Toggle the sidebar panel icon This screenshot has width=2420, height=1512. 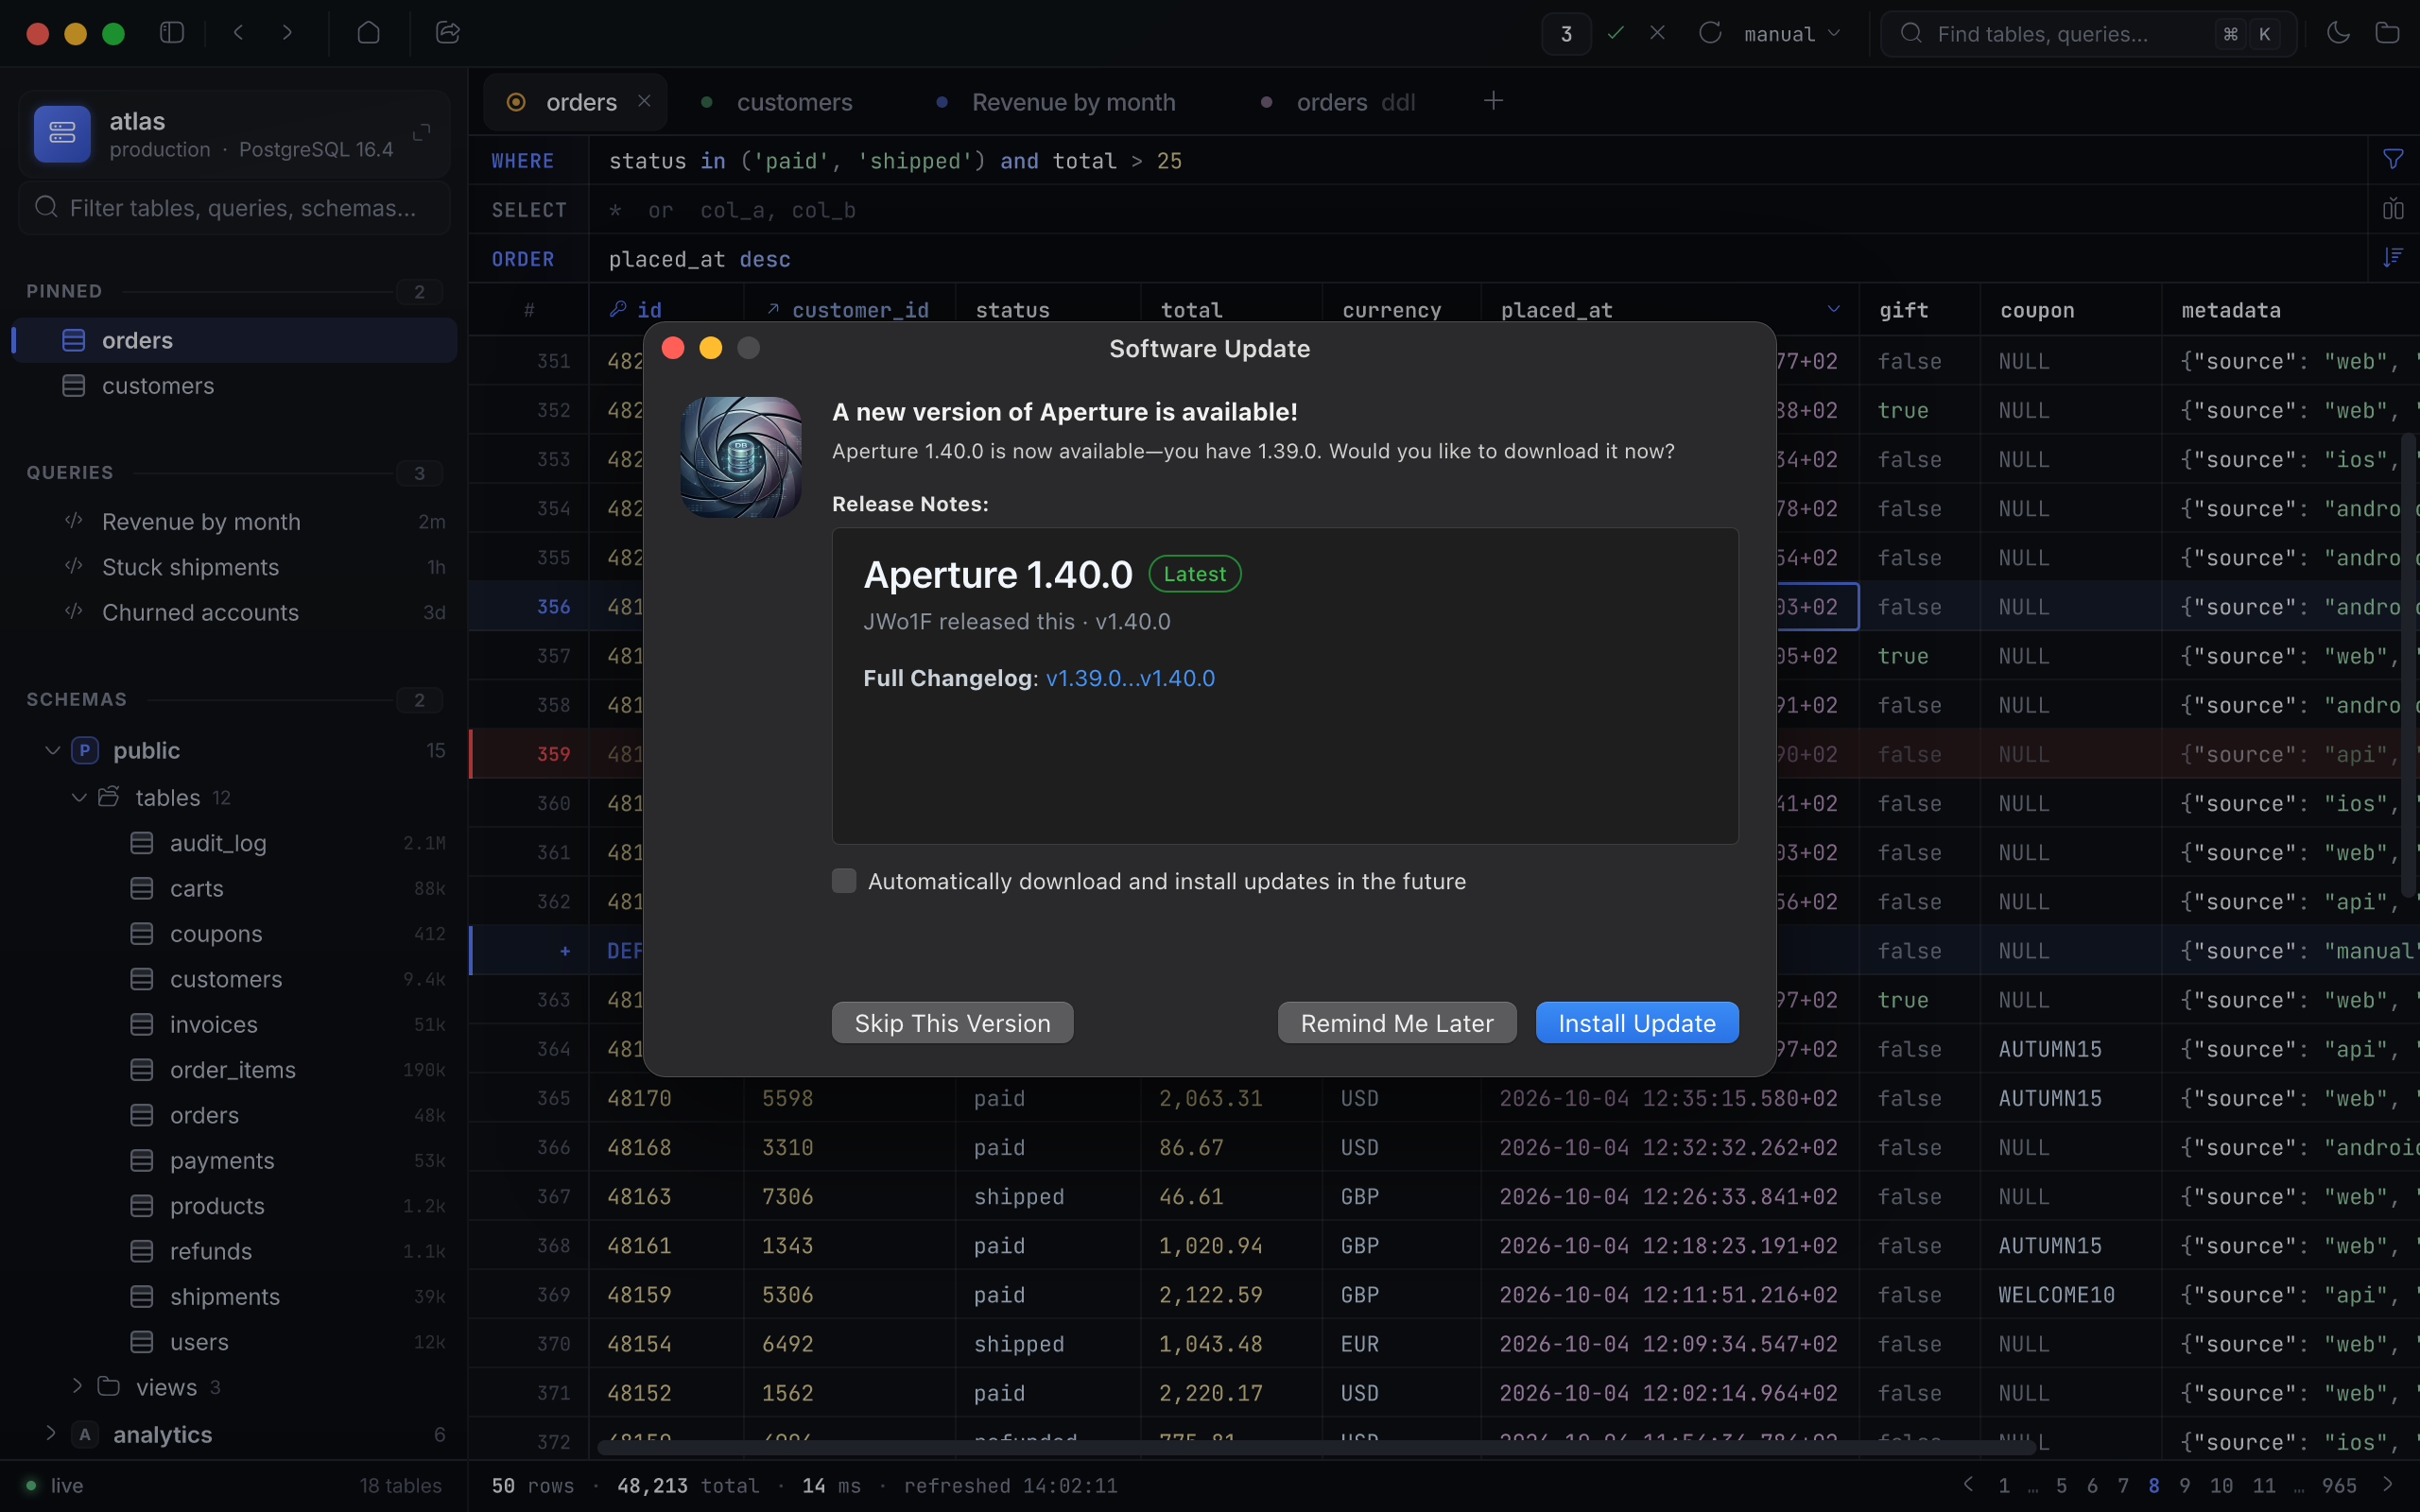(x=172, y=33)
